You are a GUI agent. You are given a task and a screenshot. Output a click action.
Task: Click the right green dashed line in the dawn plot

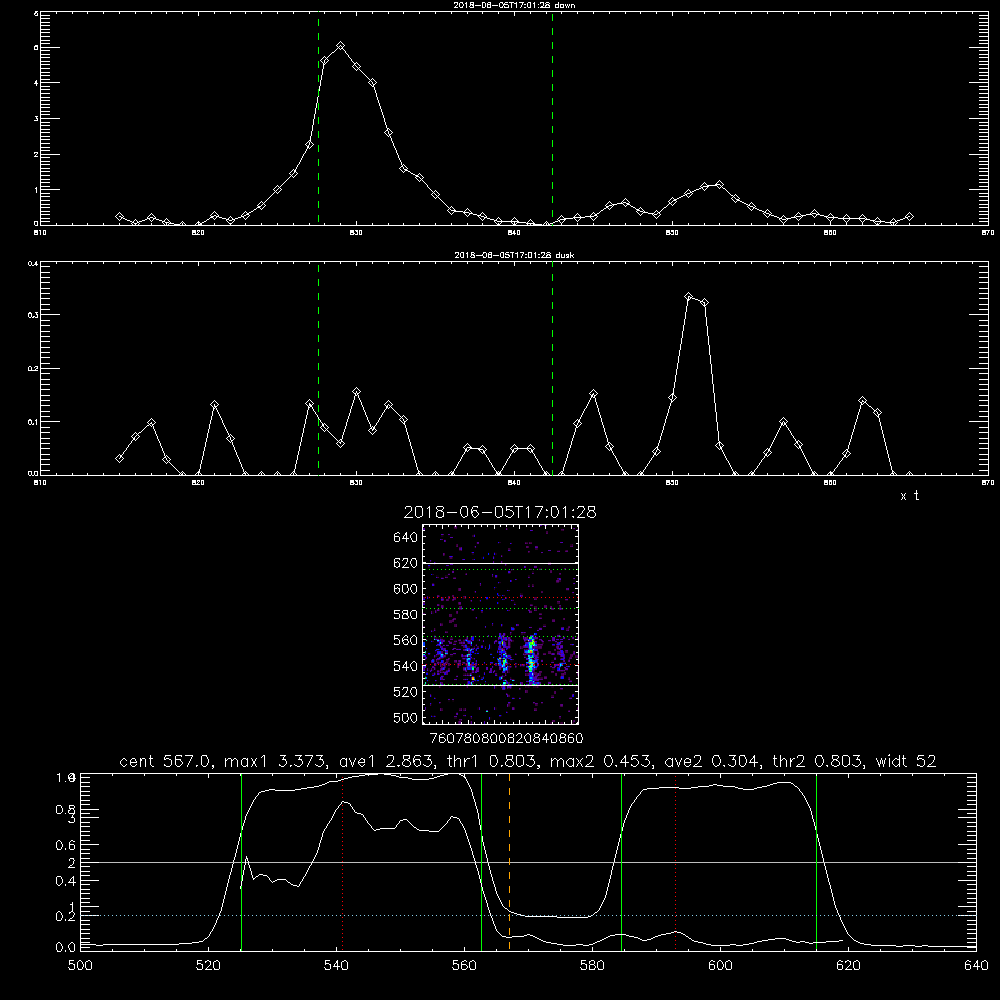point(552,118)
